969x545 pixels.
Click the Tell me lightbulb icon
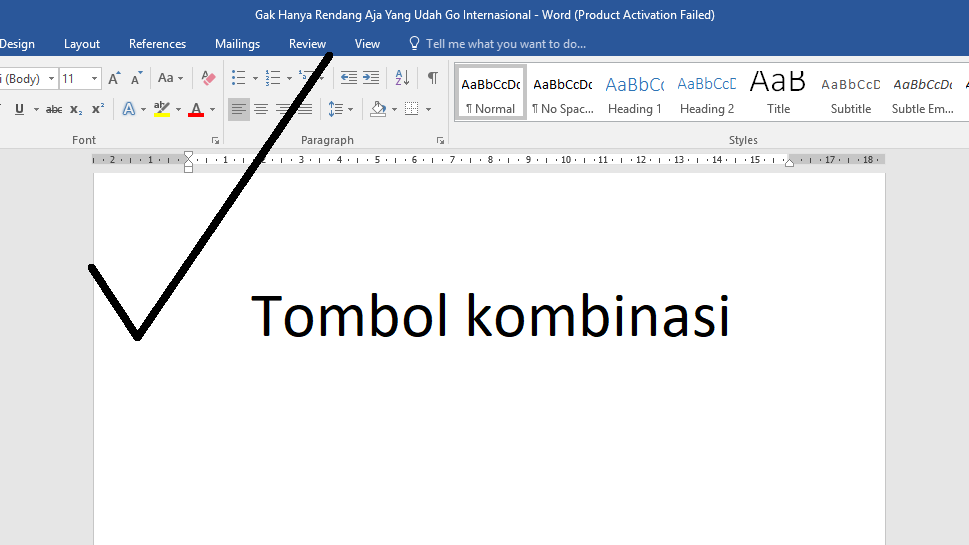coord(414,43)
